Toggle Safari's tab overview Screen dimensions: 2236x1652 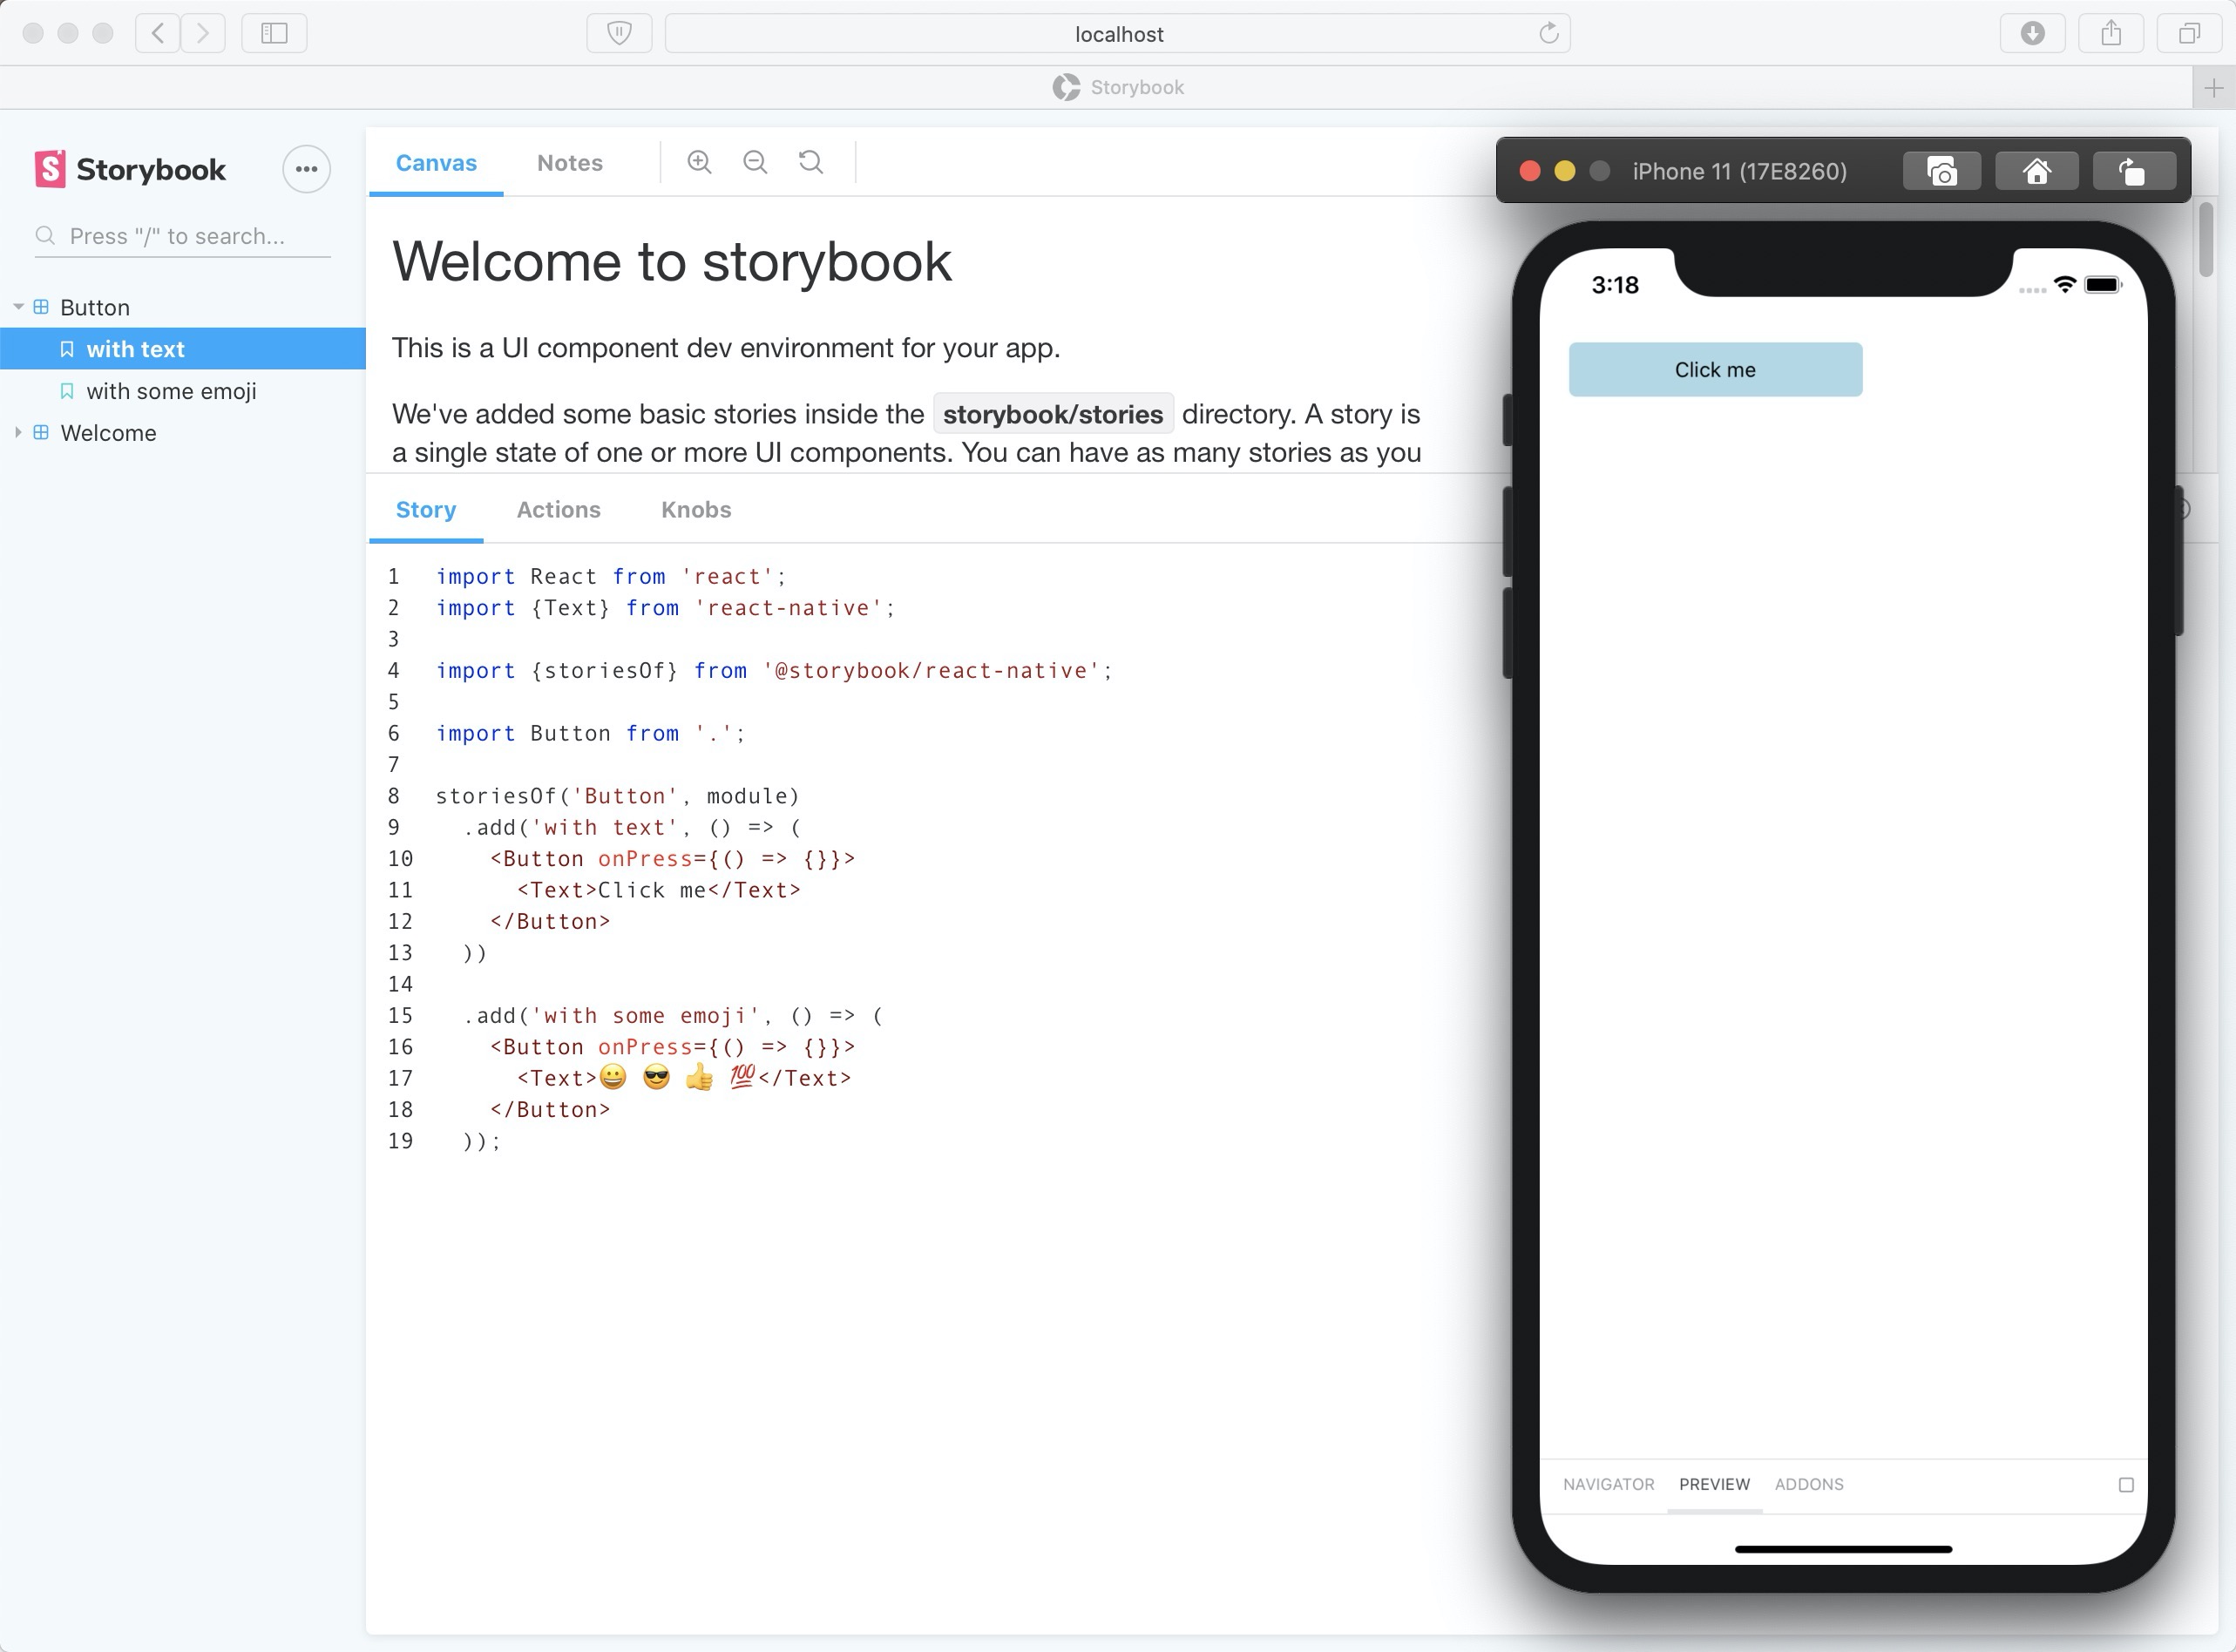coord(2189,33)
